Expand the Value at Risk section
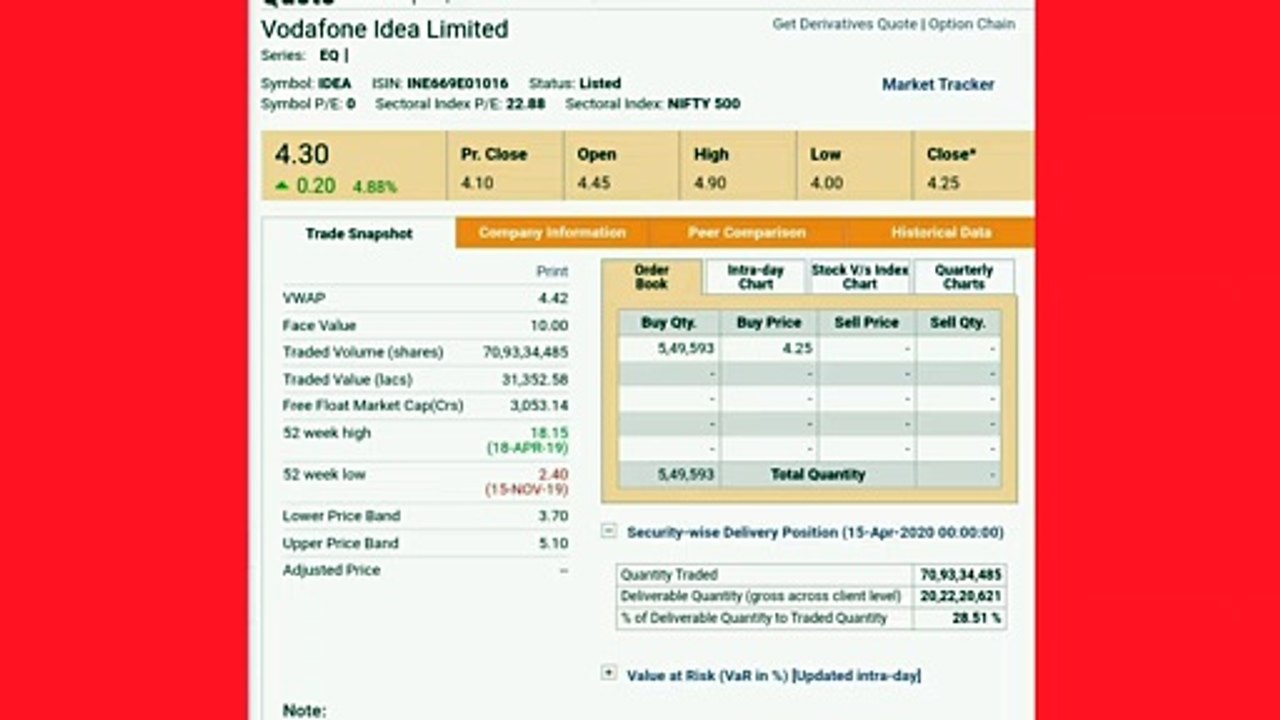The width and height of the screenshot is (1280, 720). tap(609, 673)
